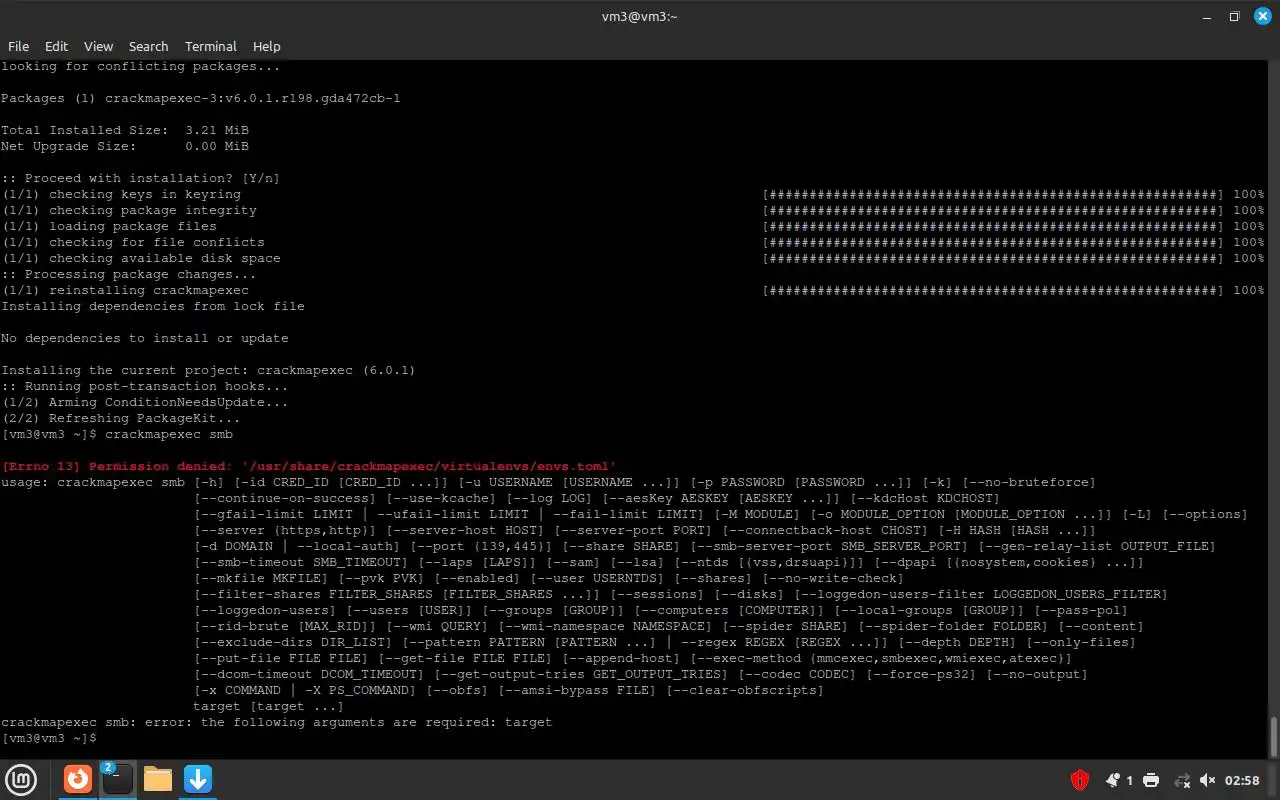Open the Search menu
This screenshot has width=1280, height=800.
[148, 46]
